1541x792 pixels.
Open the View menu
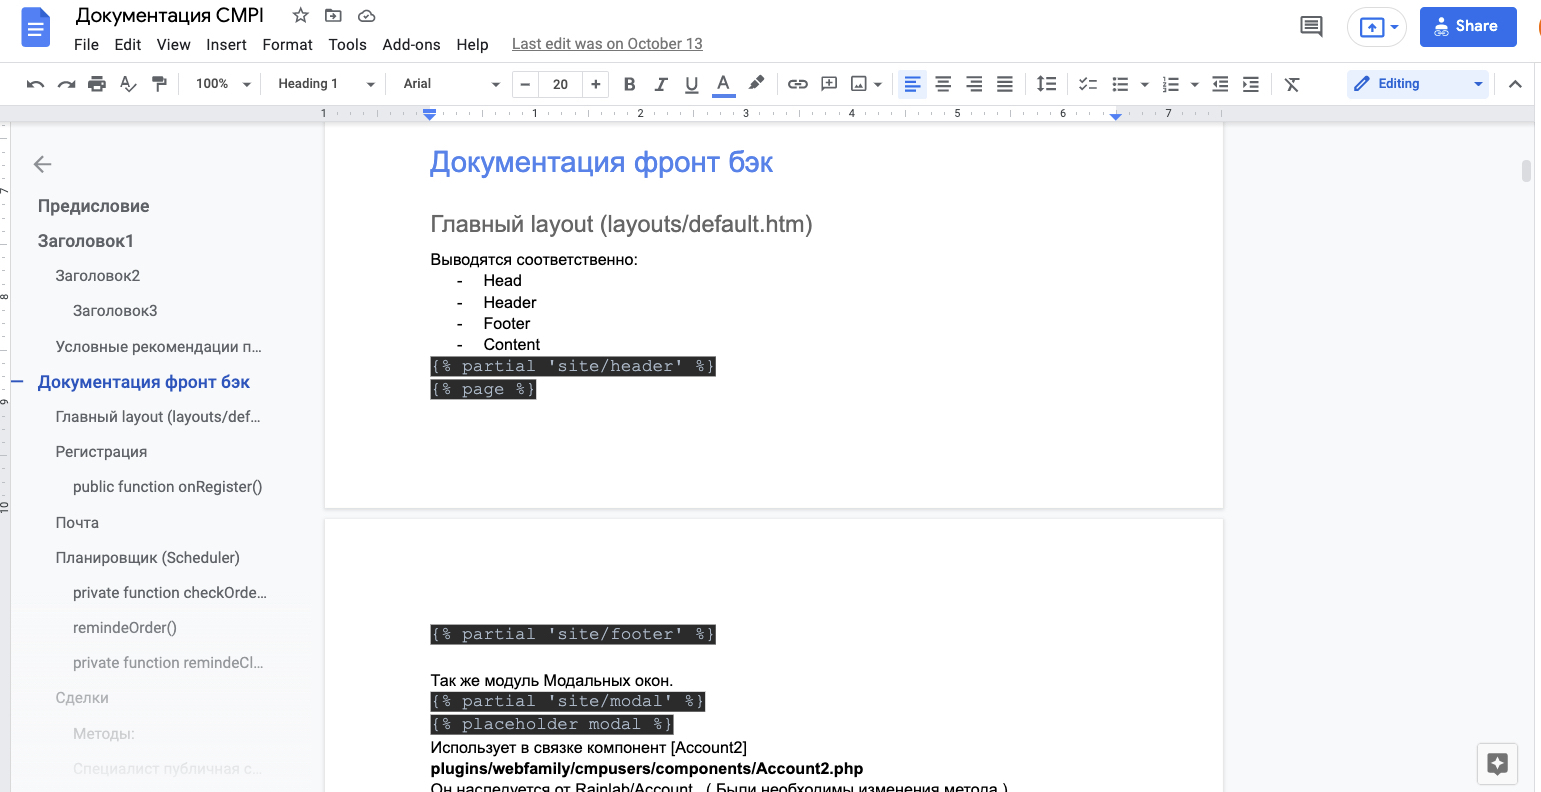tap(173, 44)
